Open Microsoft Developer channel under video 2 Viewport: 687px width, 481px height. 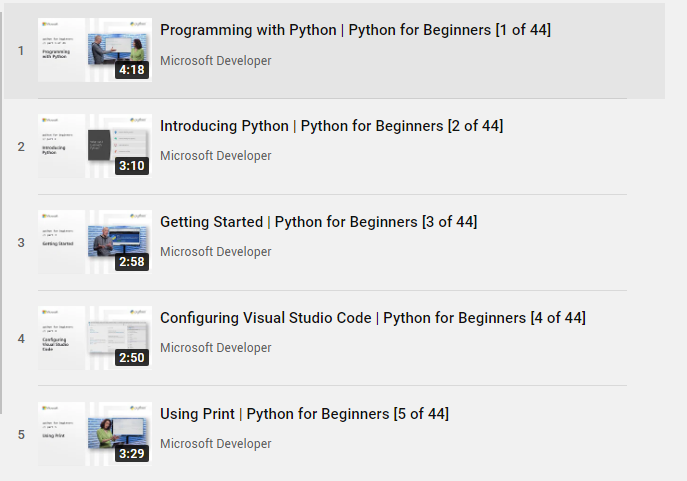click(215, 156)
